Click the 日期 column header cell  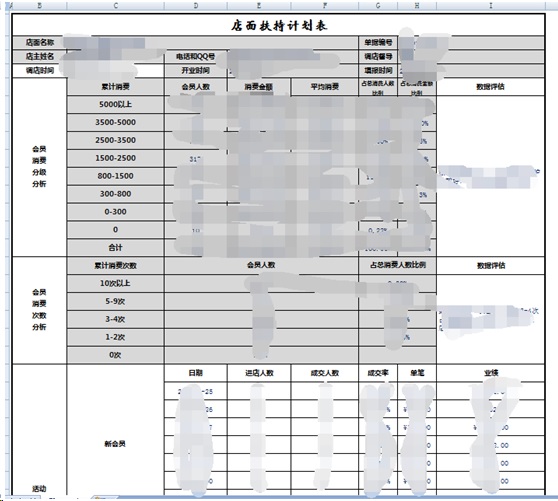[x=196, y=373]
